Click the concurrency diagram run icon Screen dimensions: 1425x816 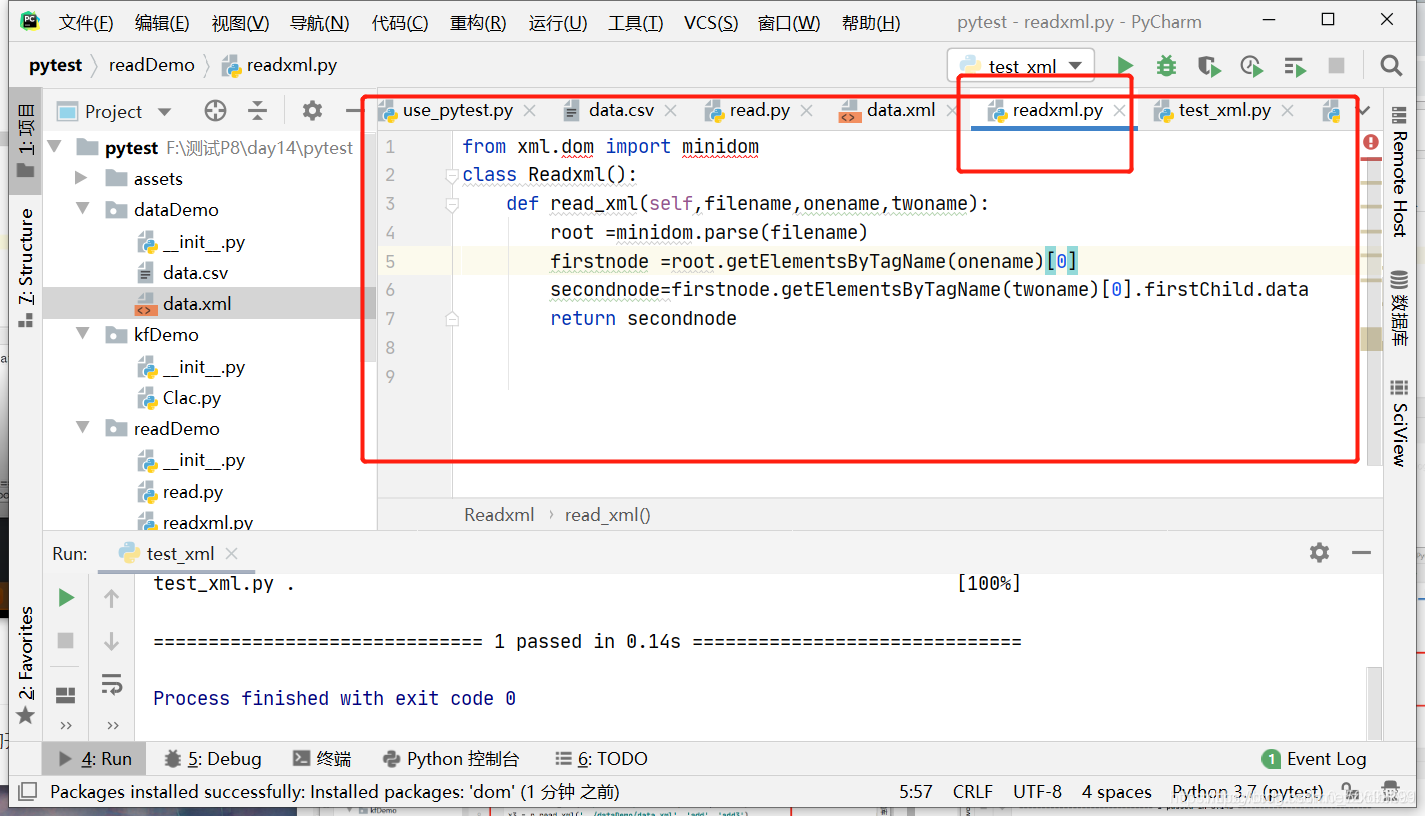click(1295, 66)
